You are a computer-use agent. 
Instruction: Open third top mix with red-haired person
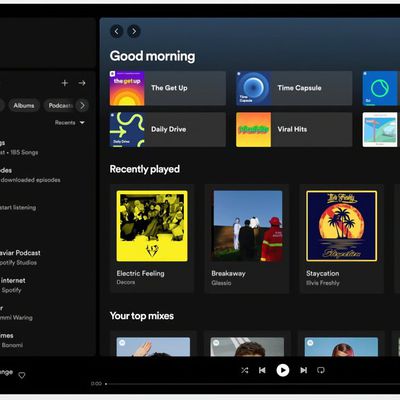coord(341,347)
